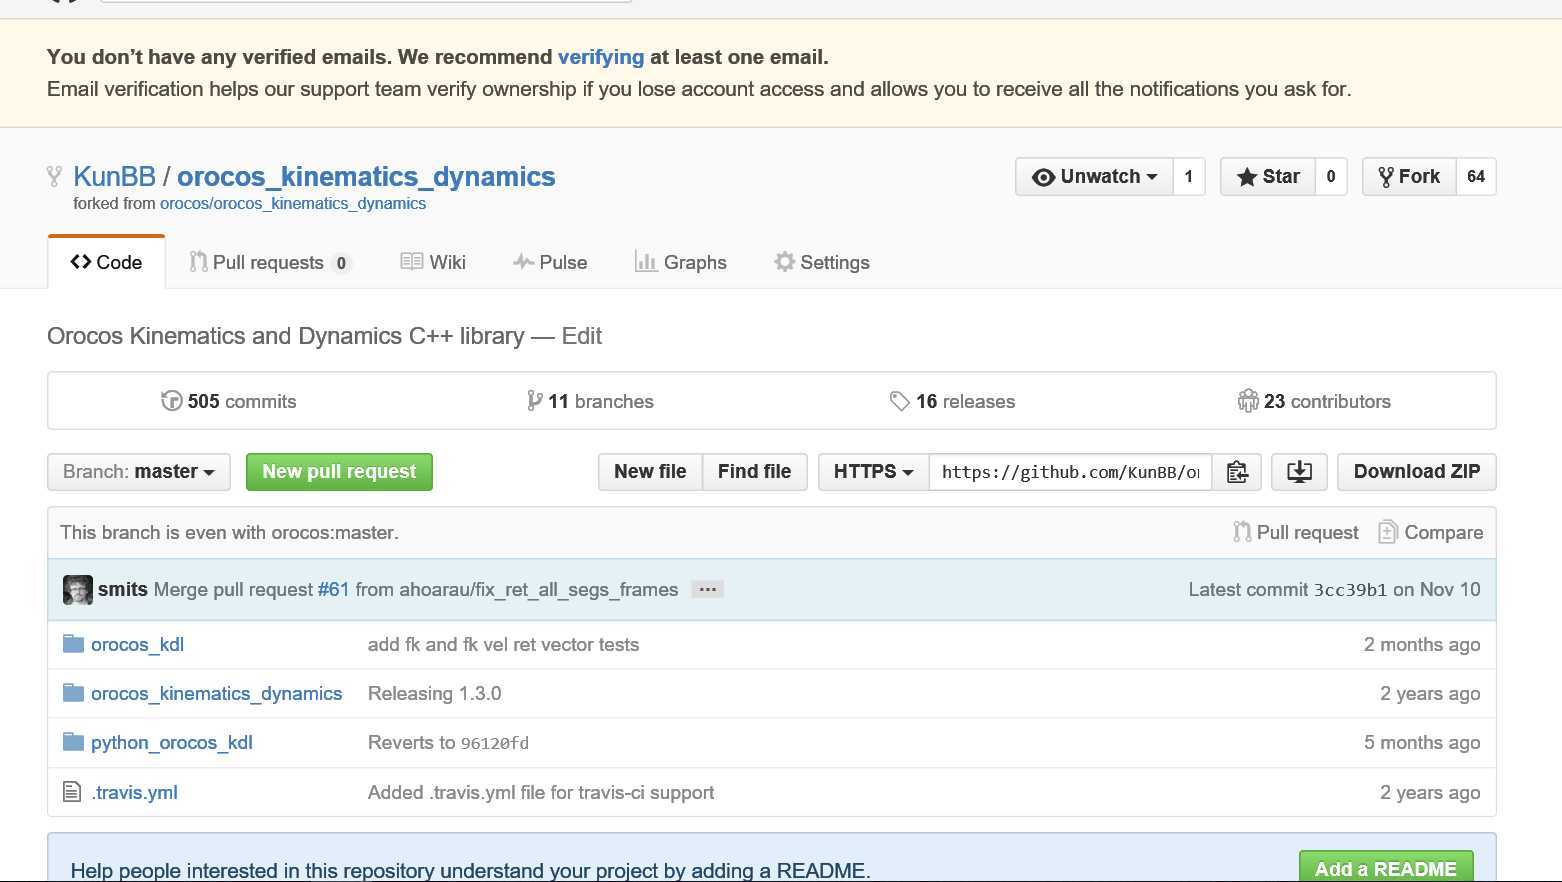Viewport: 1562px width, 882px height.
Task: Fork the repository
Action: click(x=1409, y=177)
